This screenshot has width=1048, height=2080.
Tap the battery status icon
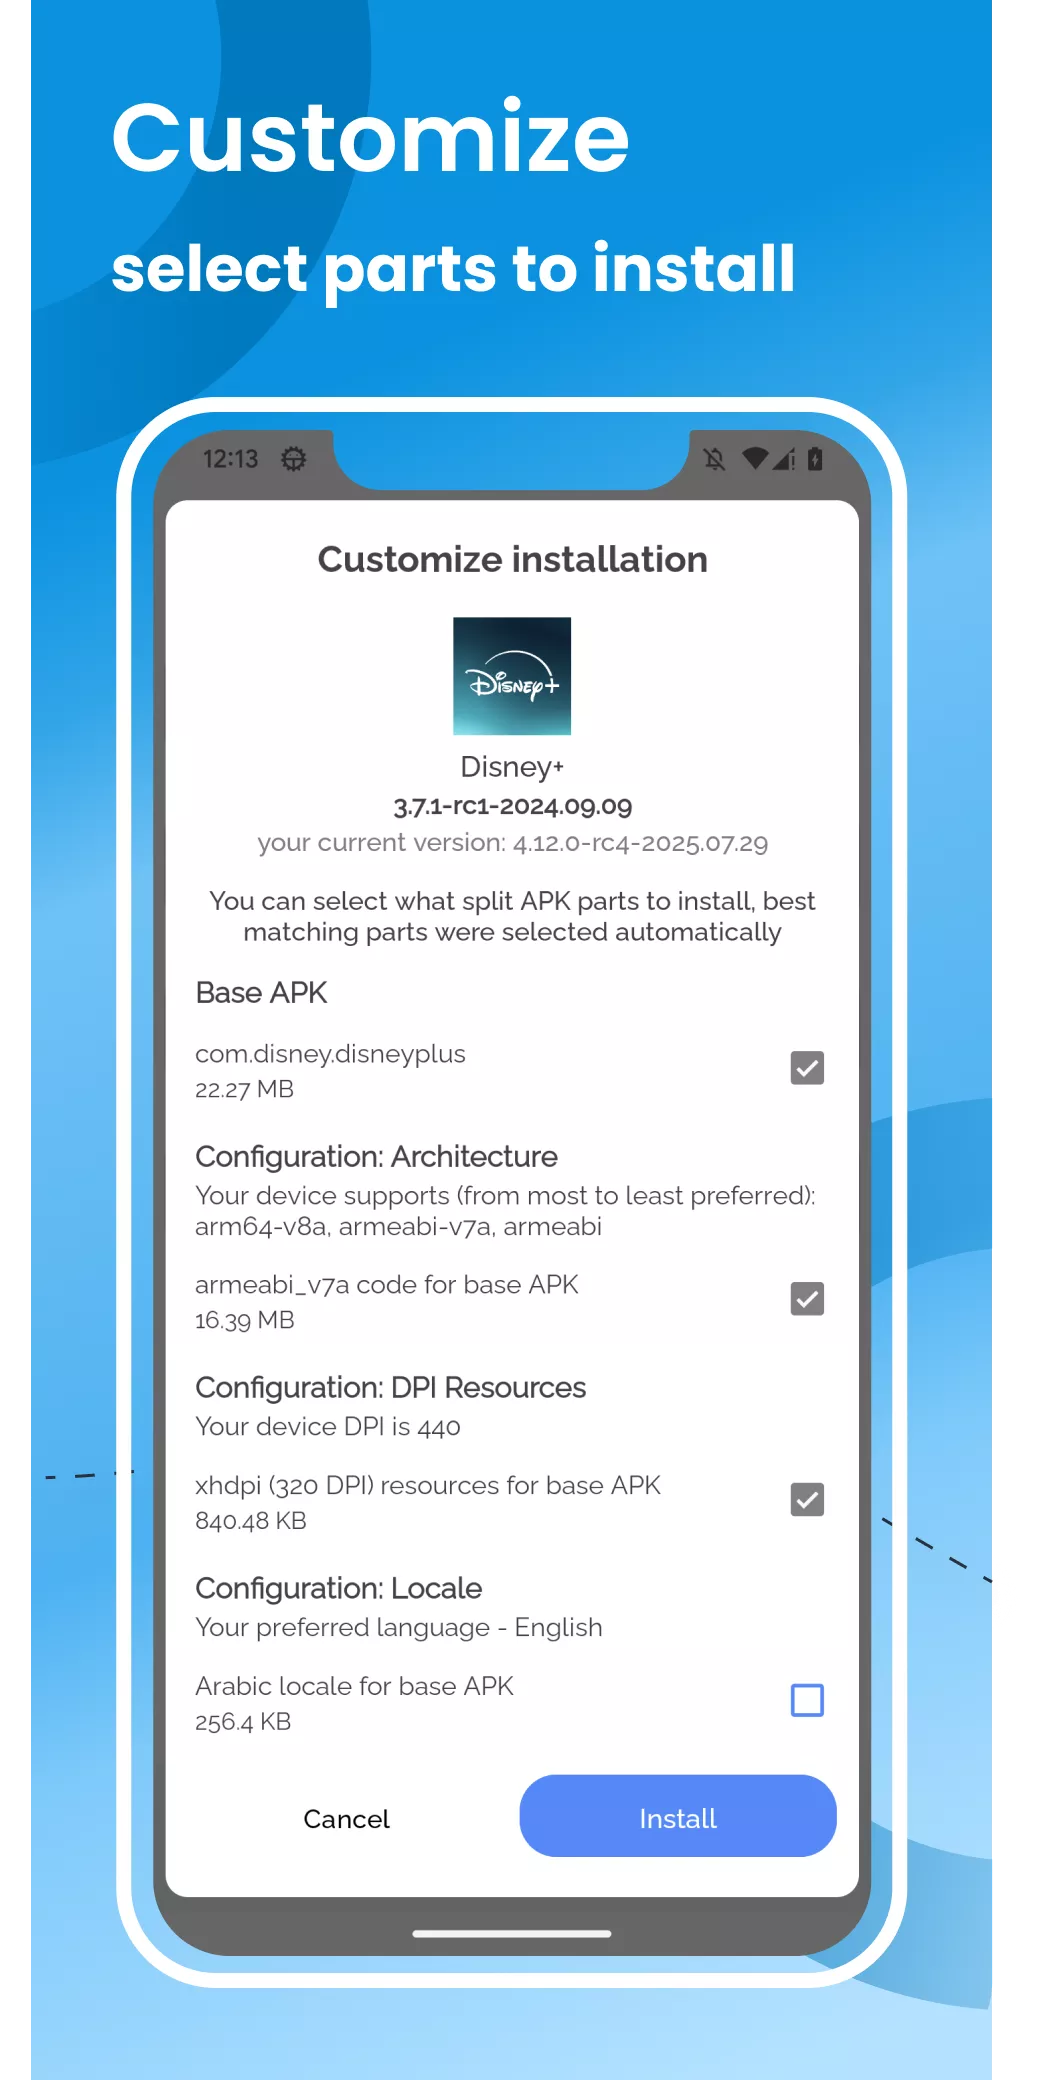tap(815, 459)
